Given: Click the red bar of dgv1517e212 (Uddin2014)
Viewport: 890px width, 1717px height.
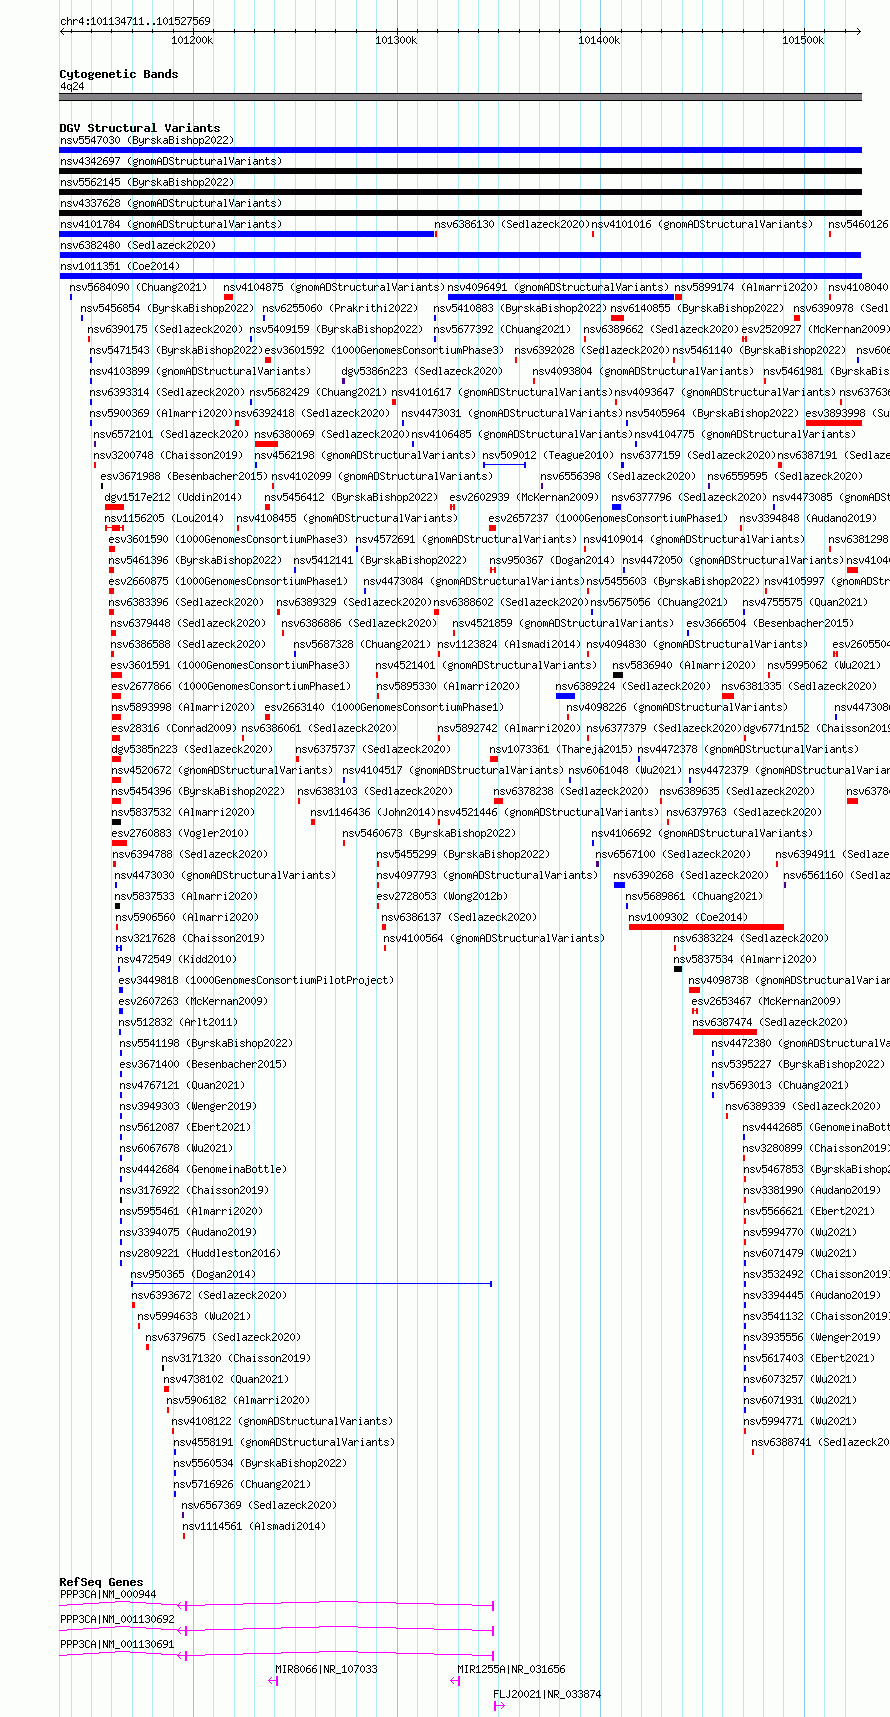Looking at the screenshot, I should pyautogui.click(x=114, y=507).
